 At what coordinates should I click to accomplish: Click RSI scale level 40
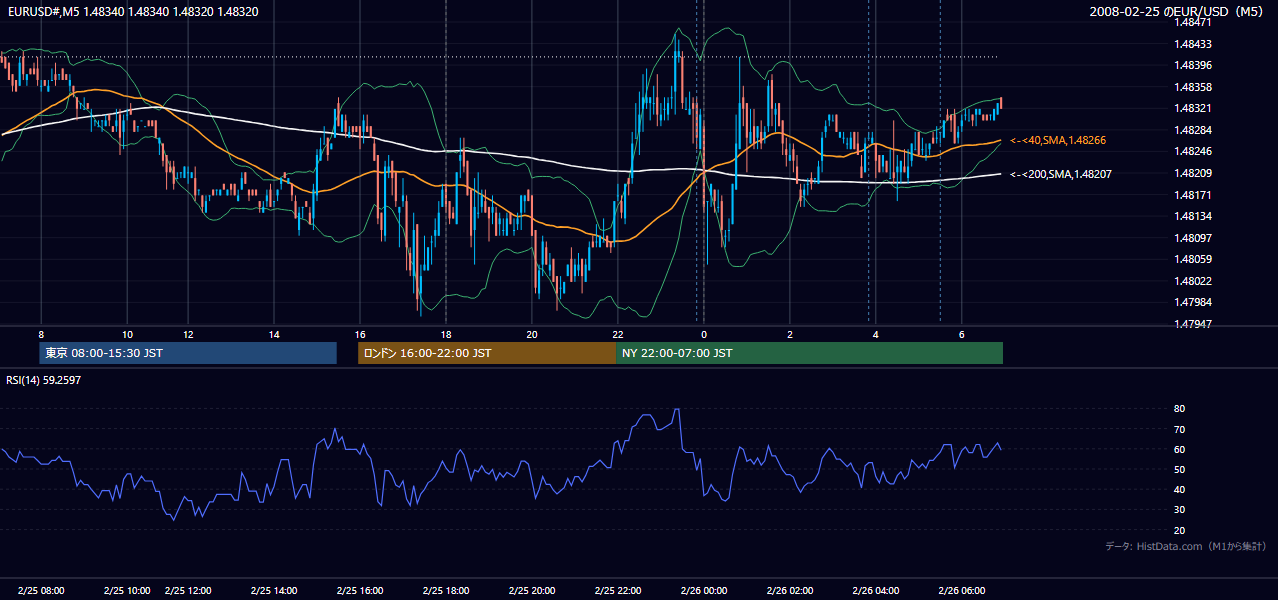(1180, 489)
